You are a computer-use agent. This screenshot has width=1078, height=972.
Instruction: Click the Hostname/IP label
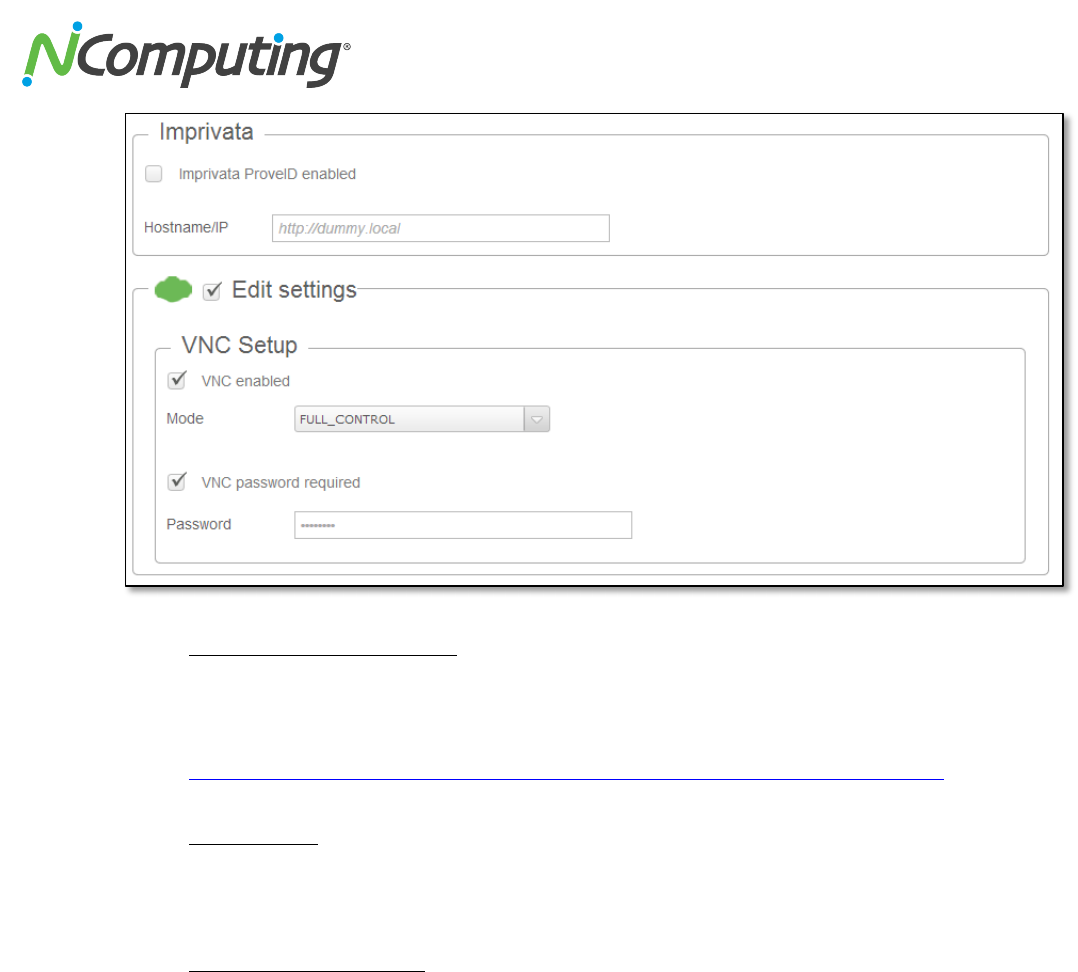click(x=186, y=228)
